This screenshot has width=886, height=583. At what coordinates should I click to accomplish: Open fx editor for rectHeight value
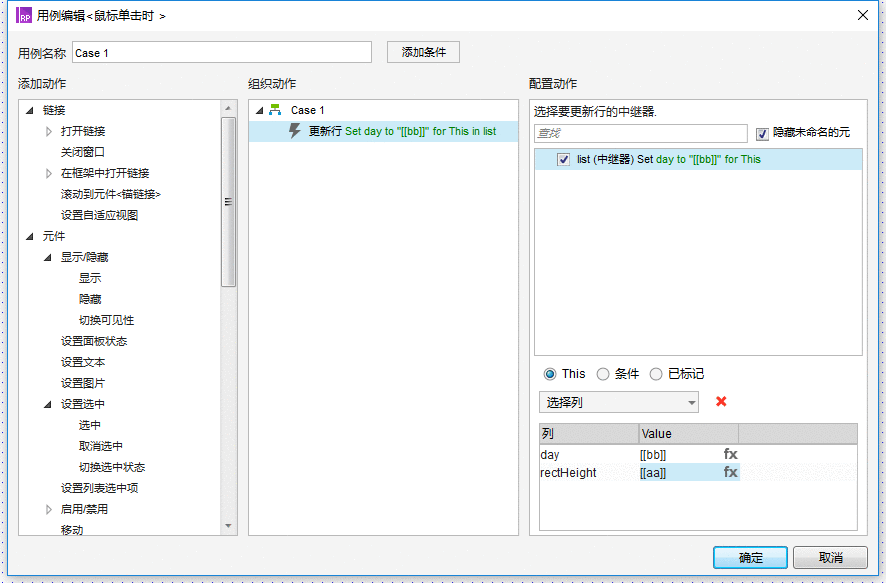coord(731,472)
